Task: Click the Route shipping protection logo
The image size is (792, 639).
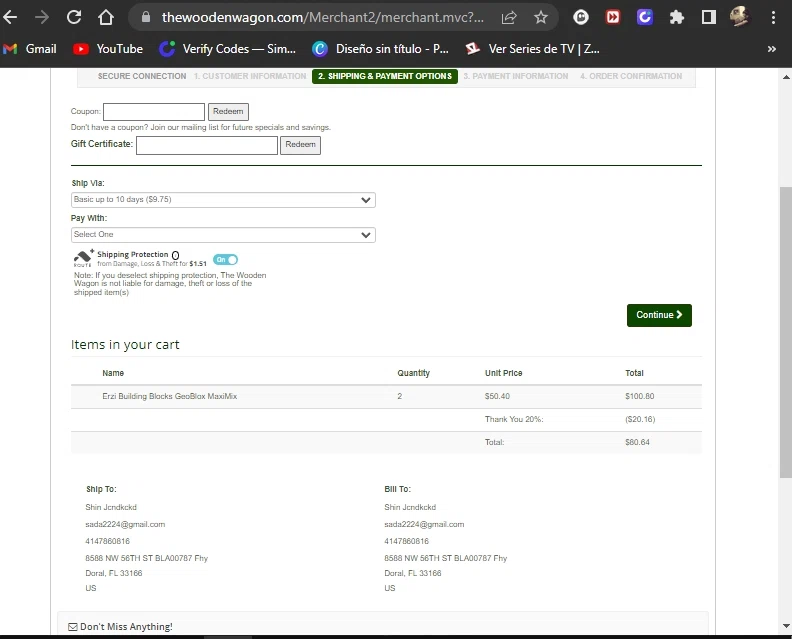Action: (83, 259)
